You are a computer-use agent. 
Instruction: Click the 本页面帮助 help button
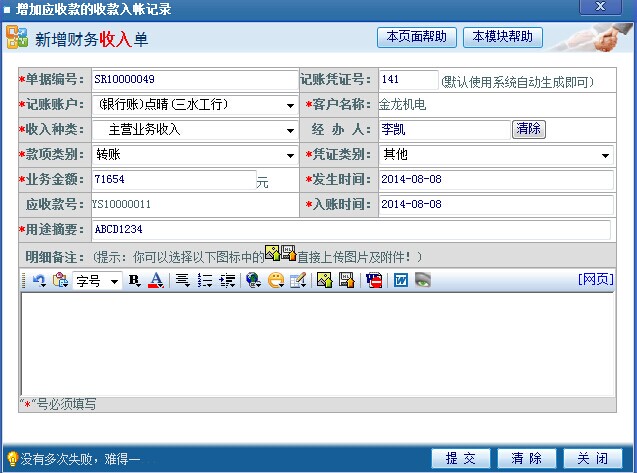[x=417, y=37]
